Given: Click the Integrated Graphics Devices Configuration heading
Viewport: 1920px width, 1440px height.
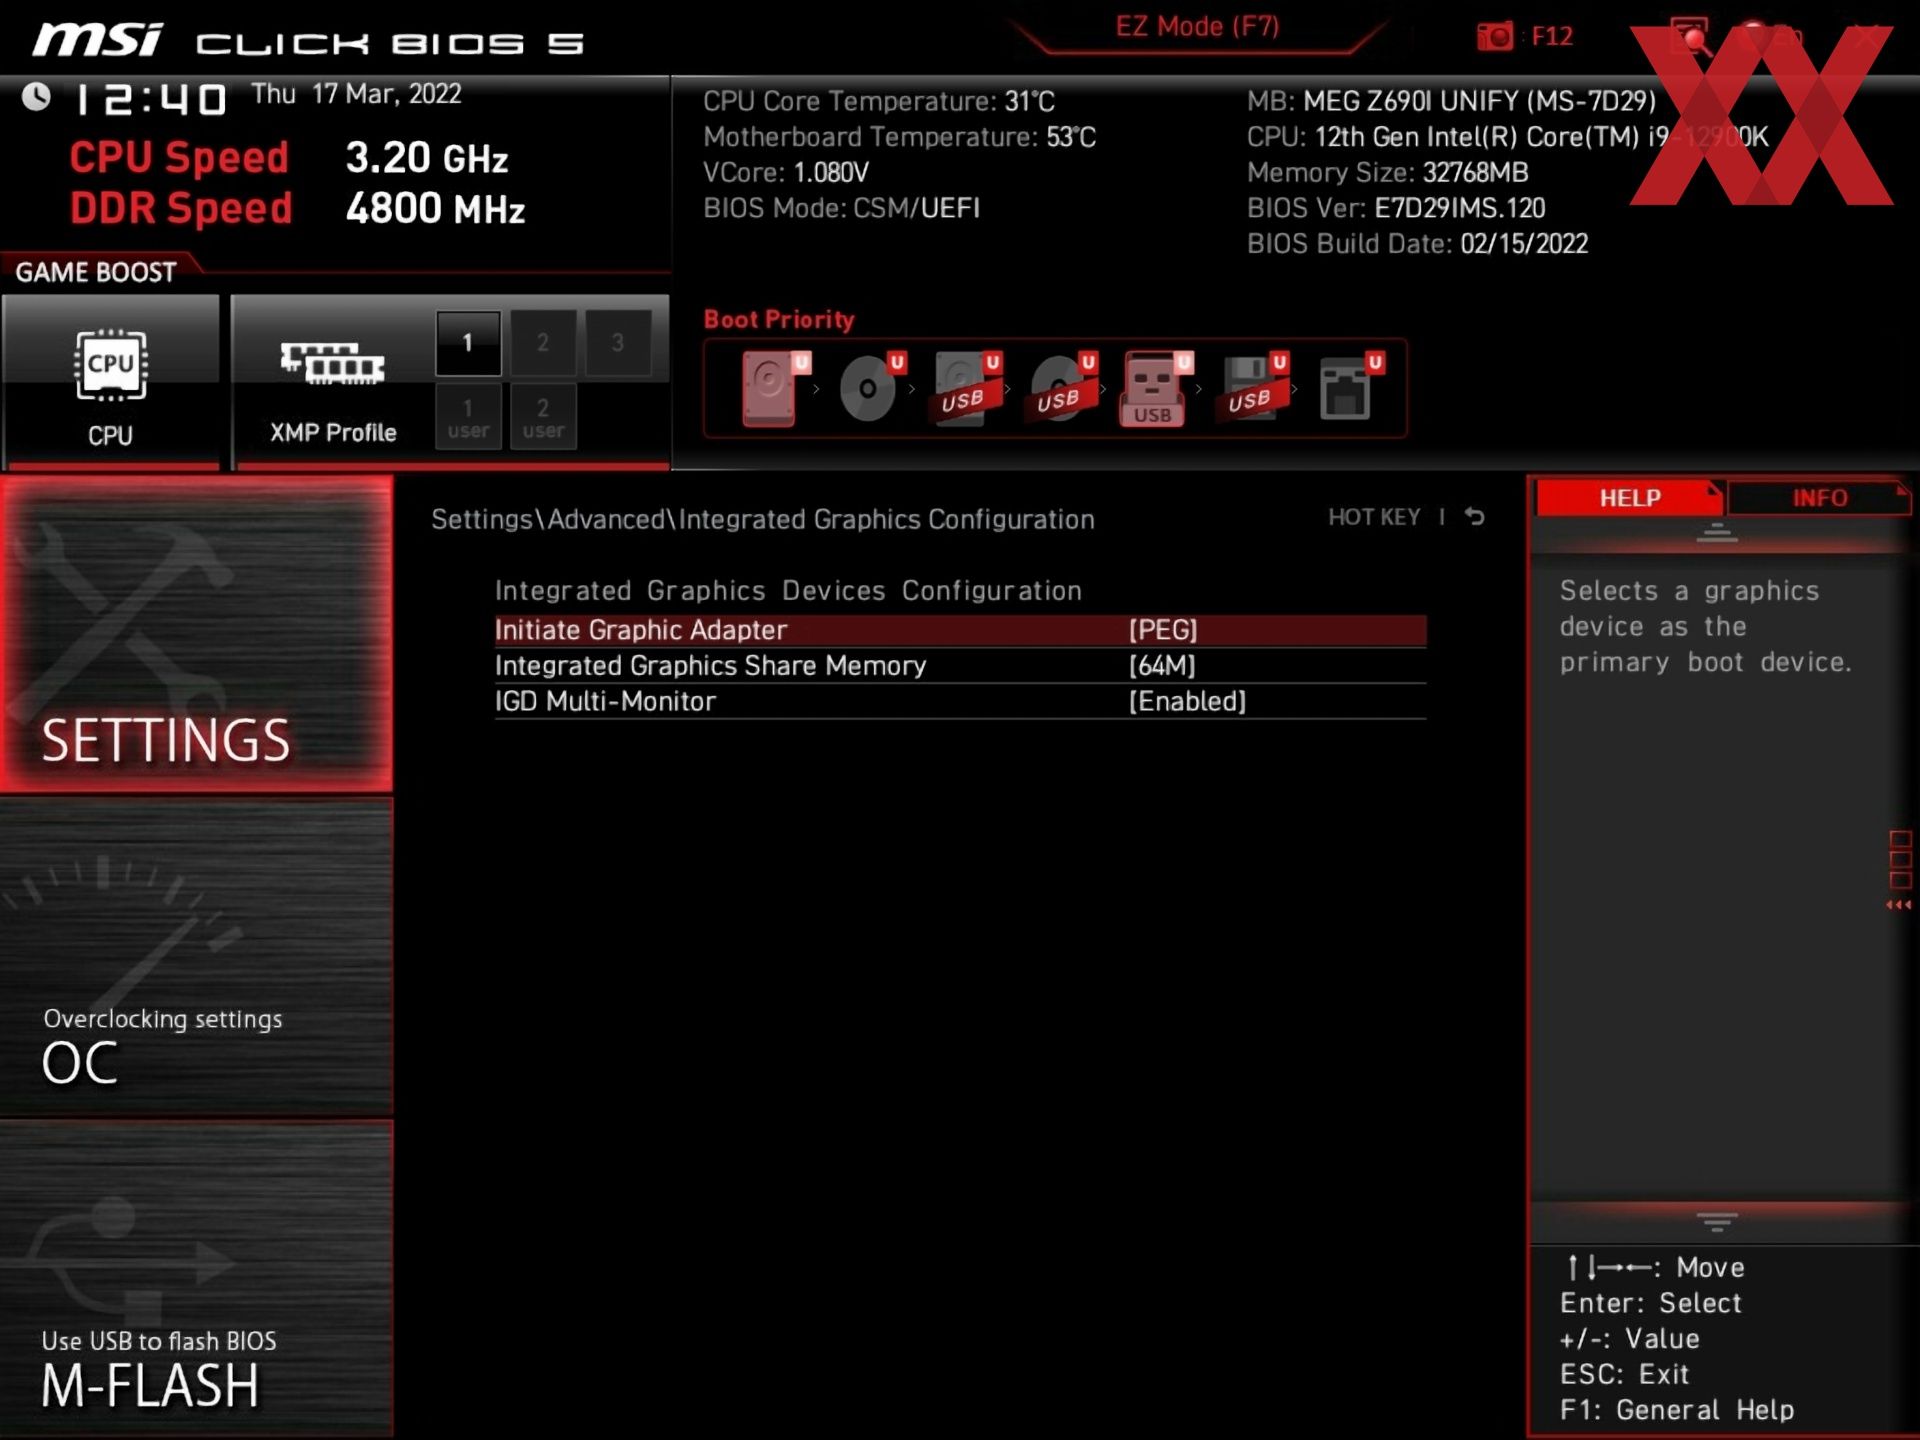Looking at the screenshot, I should 788,591.
